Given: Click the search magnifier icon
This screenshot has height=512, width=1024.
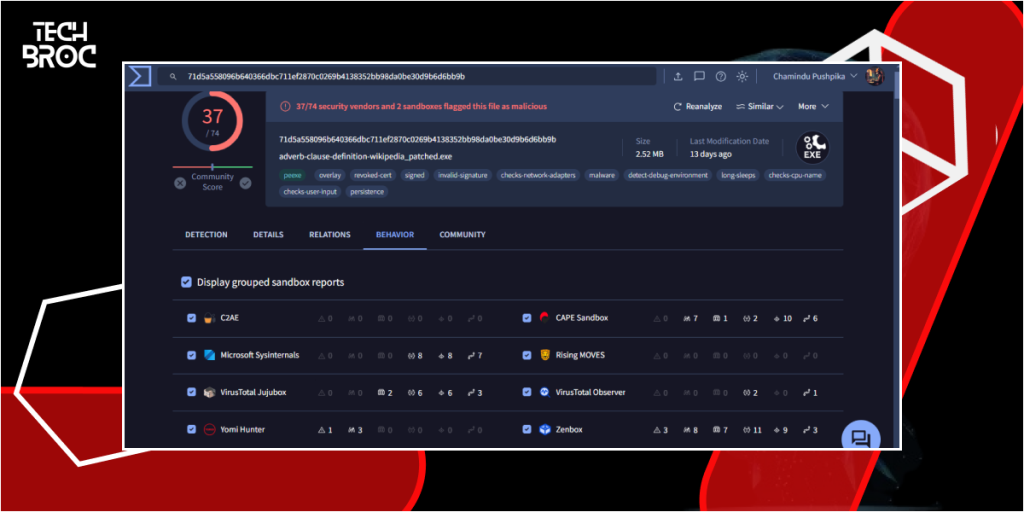Looking at the screenshot, I should [173, 76].
